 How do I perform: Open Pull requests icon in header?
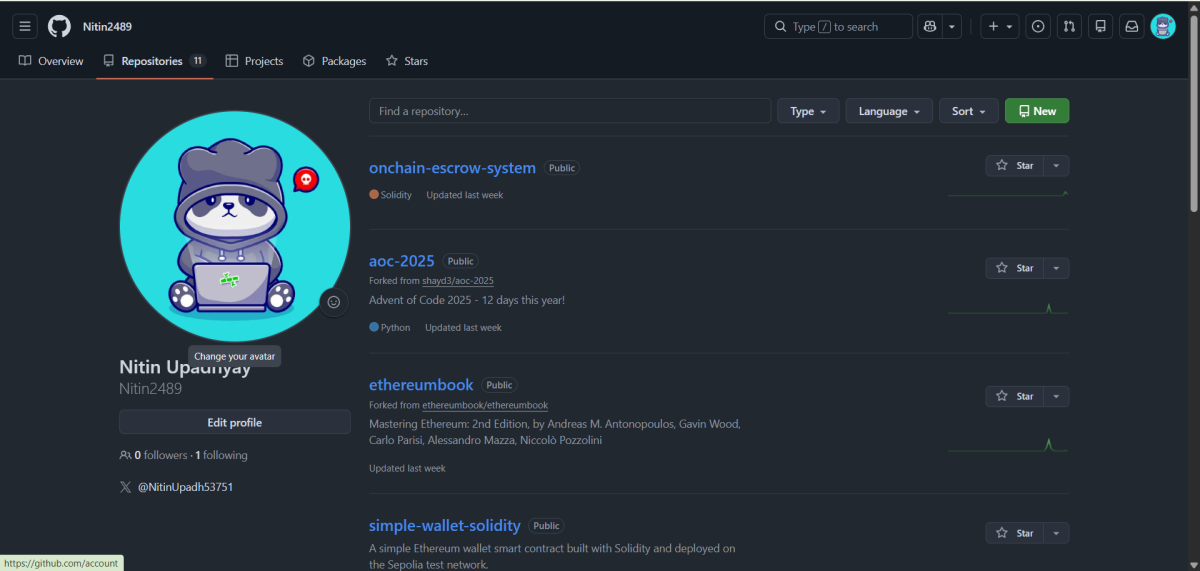tap(1069, 27)
